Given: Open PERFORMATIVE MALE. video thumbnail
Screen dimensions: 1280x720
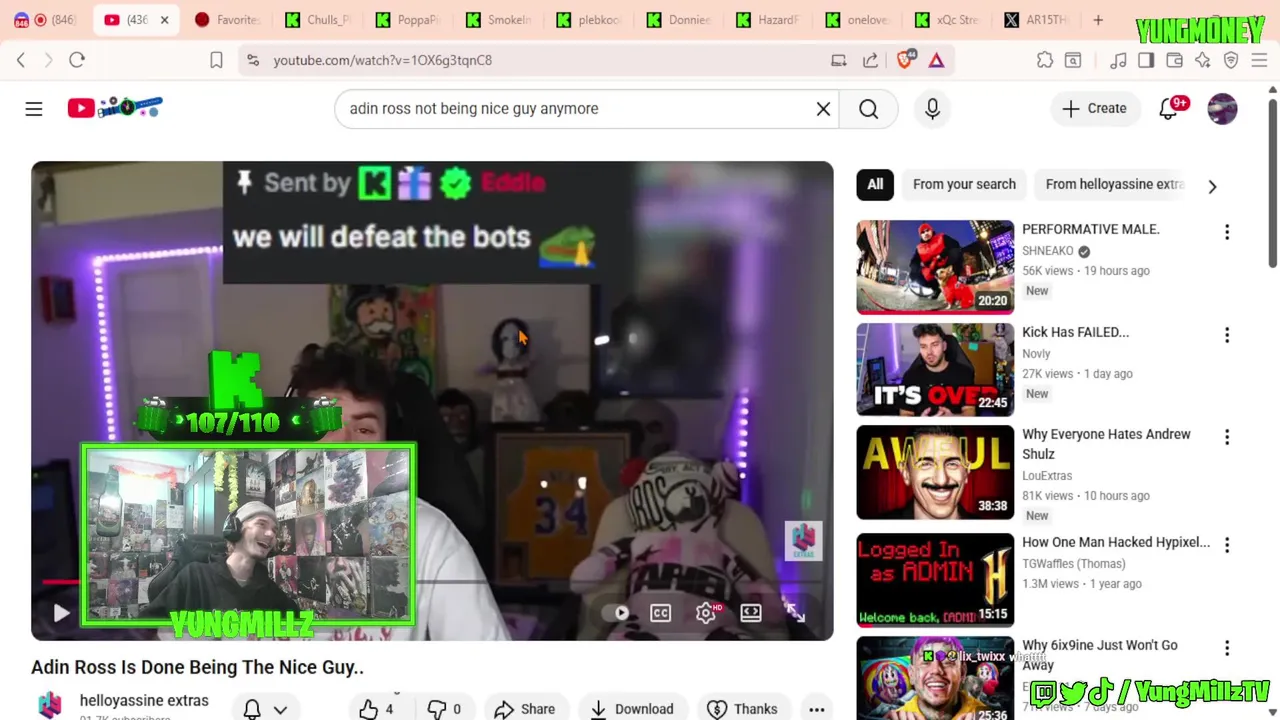Looking at the screenshot, I should (x=935, y=267).
